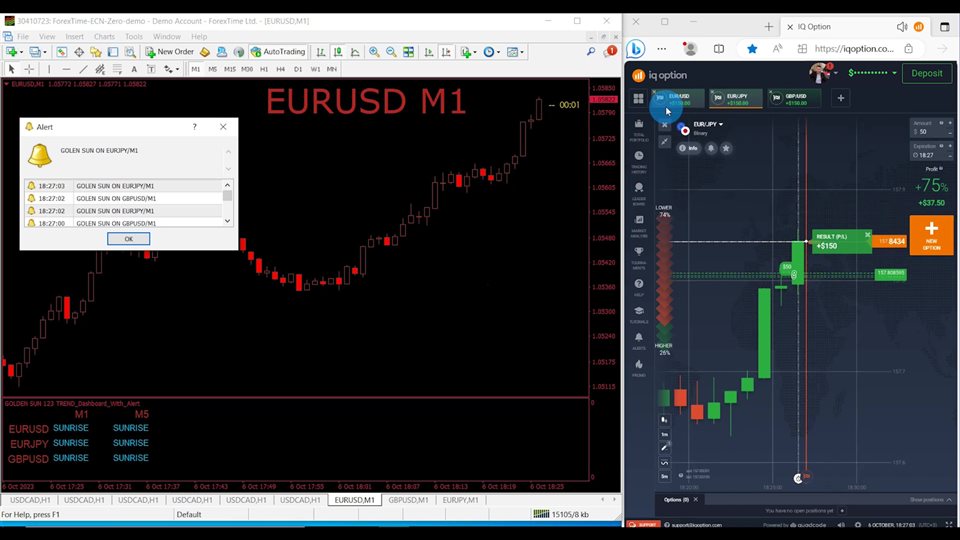The width and height of the screenshot is (960, 540).
Task: Open Trading History in IQ Option sidebar
Action: click(639, 162)
